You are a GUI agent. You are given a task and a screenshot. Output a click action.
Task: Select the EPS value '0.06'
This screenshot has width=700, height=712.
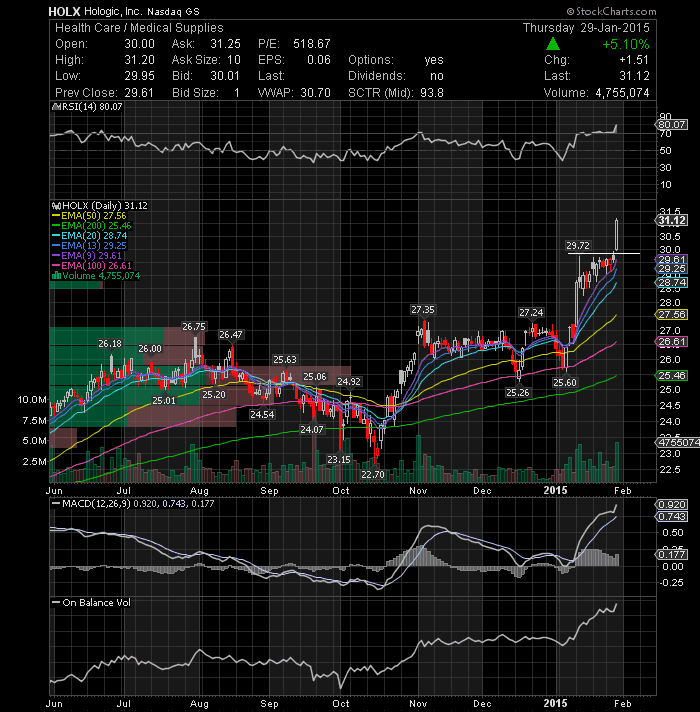(319, 60)
